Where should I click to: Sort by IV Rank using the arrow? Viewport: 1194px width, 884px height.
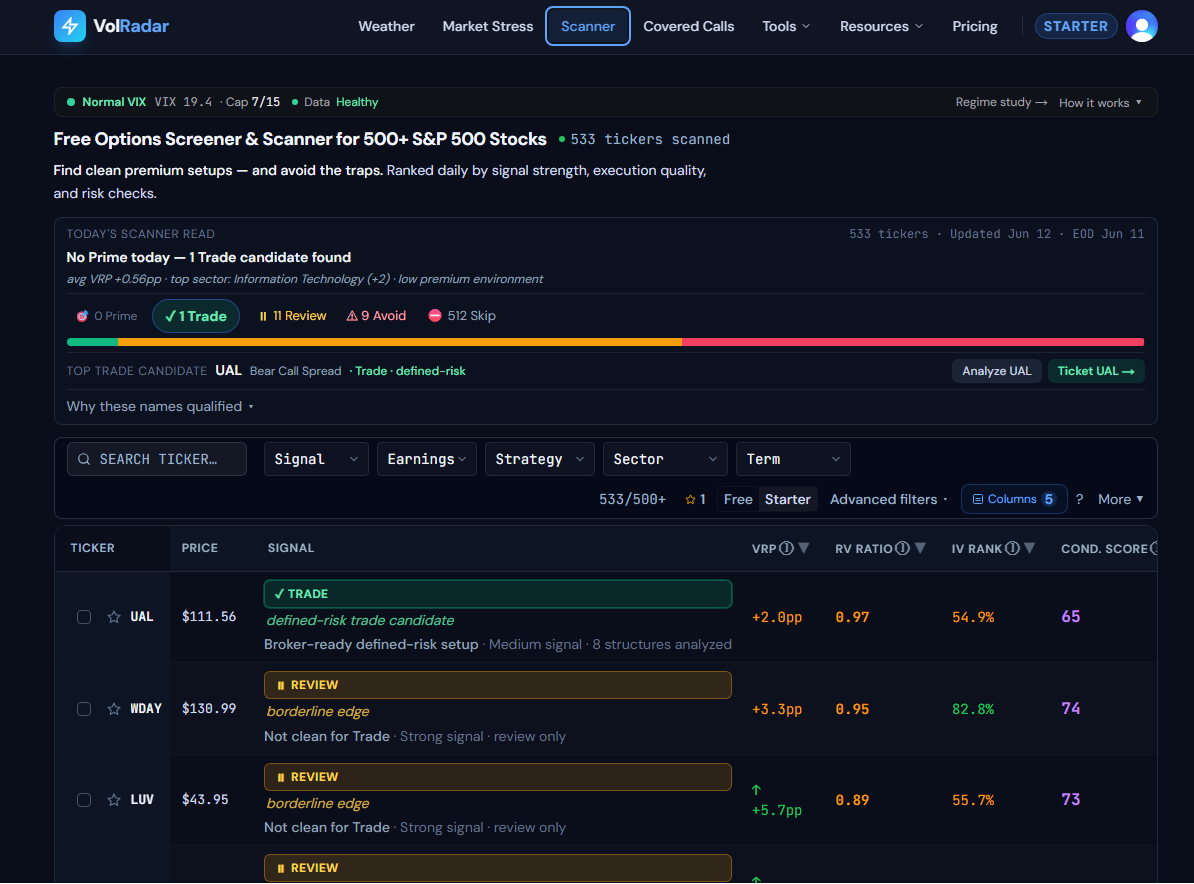(1030, 548)
